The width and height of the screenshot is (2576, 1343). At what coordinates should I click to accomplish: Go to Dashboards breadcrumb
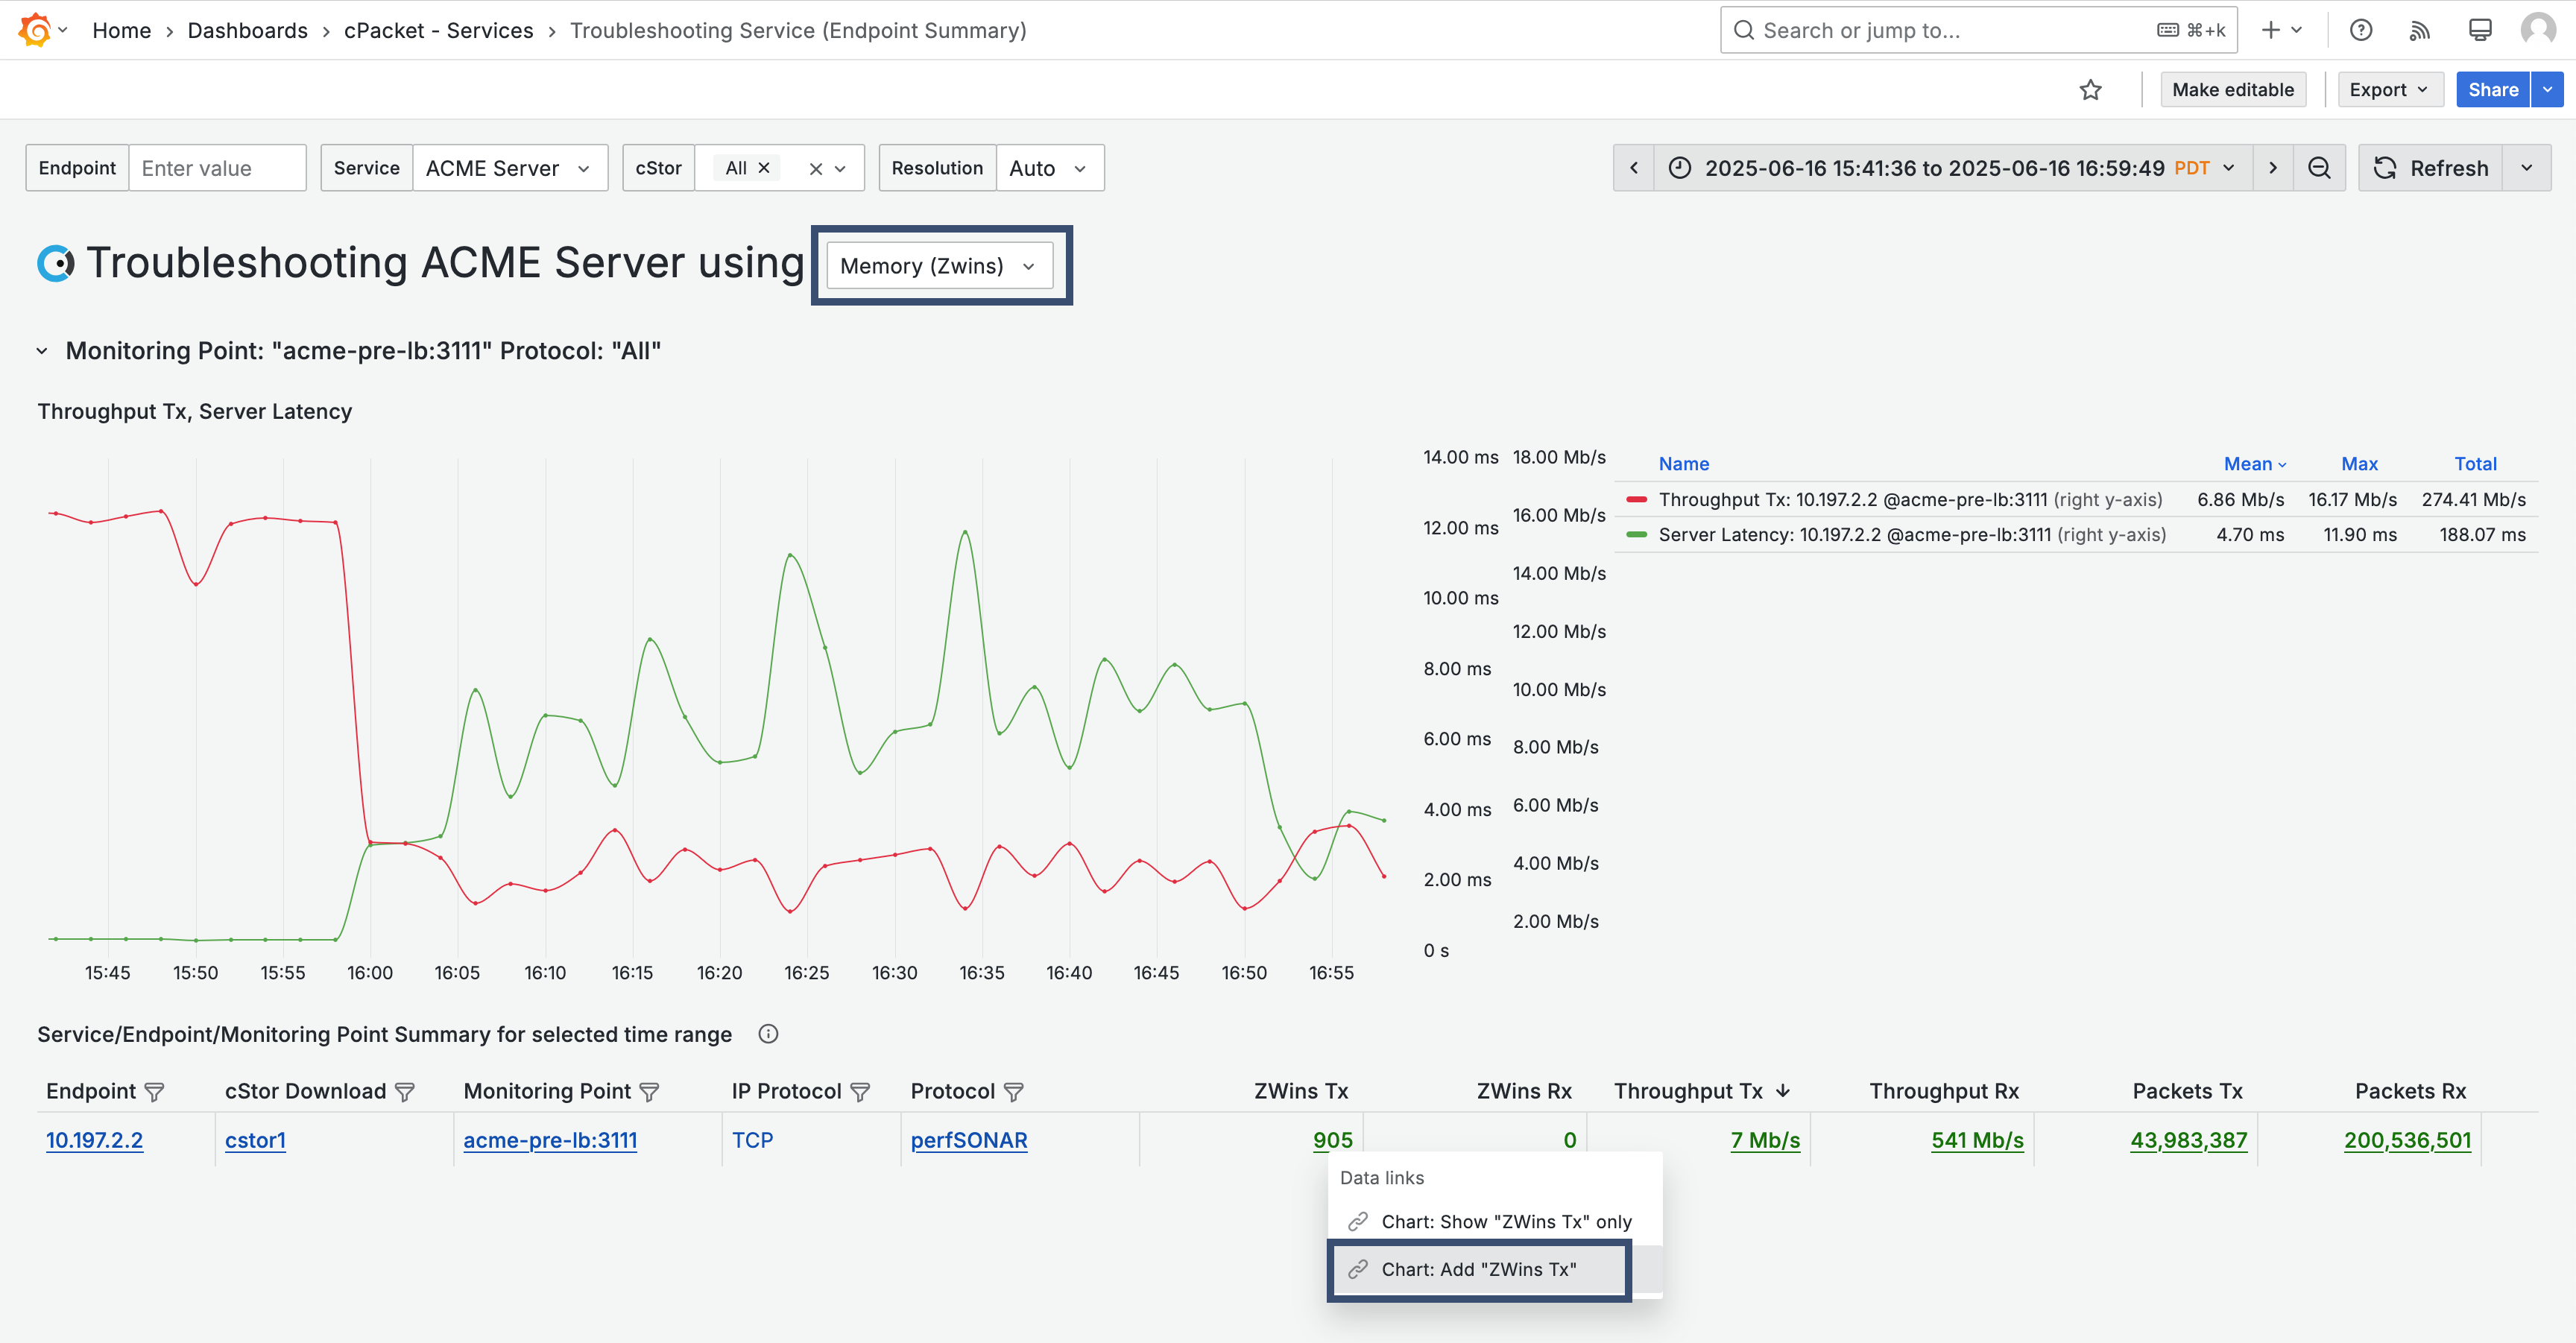point(247,30)
